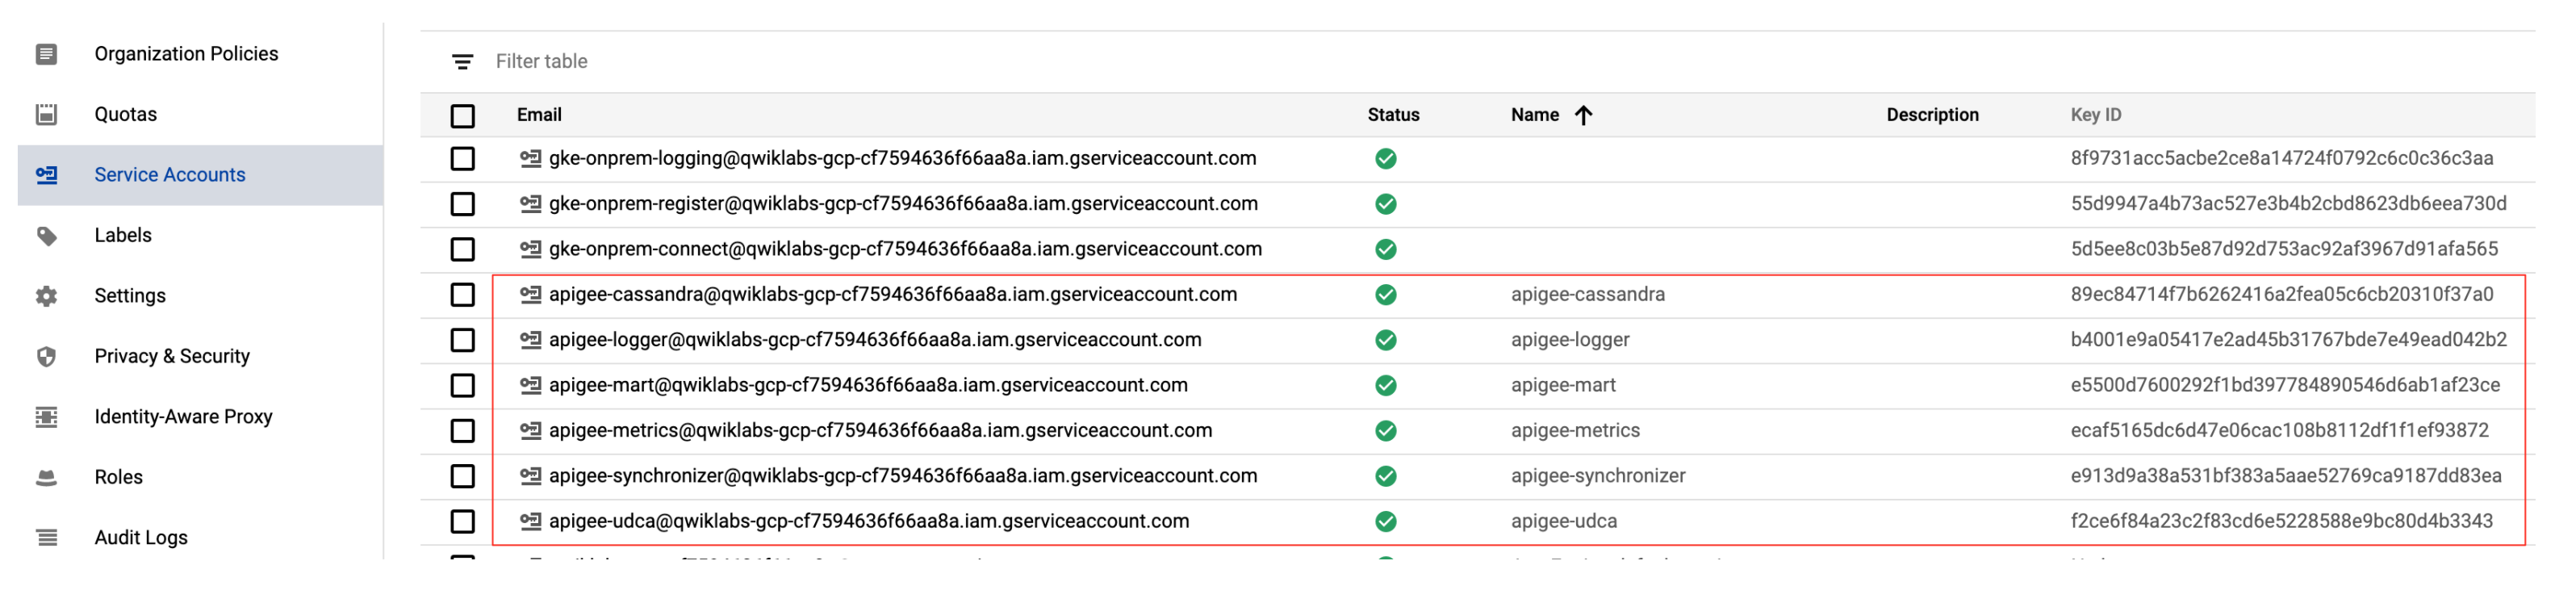Click key ID 8f9731acc5acbe2ce8a14724f0792c6c0c36c3aa
The height and width of the screenshot is (607, 2576).
coord(2281,159)
